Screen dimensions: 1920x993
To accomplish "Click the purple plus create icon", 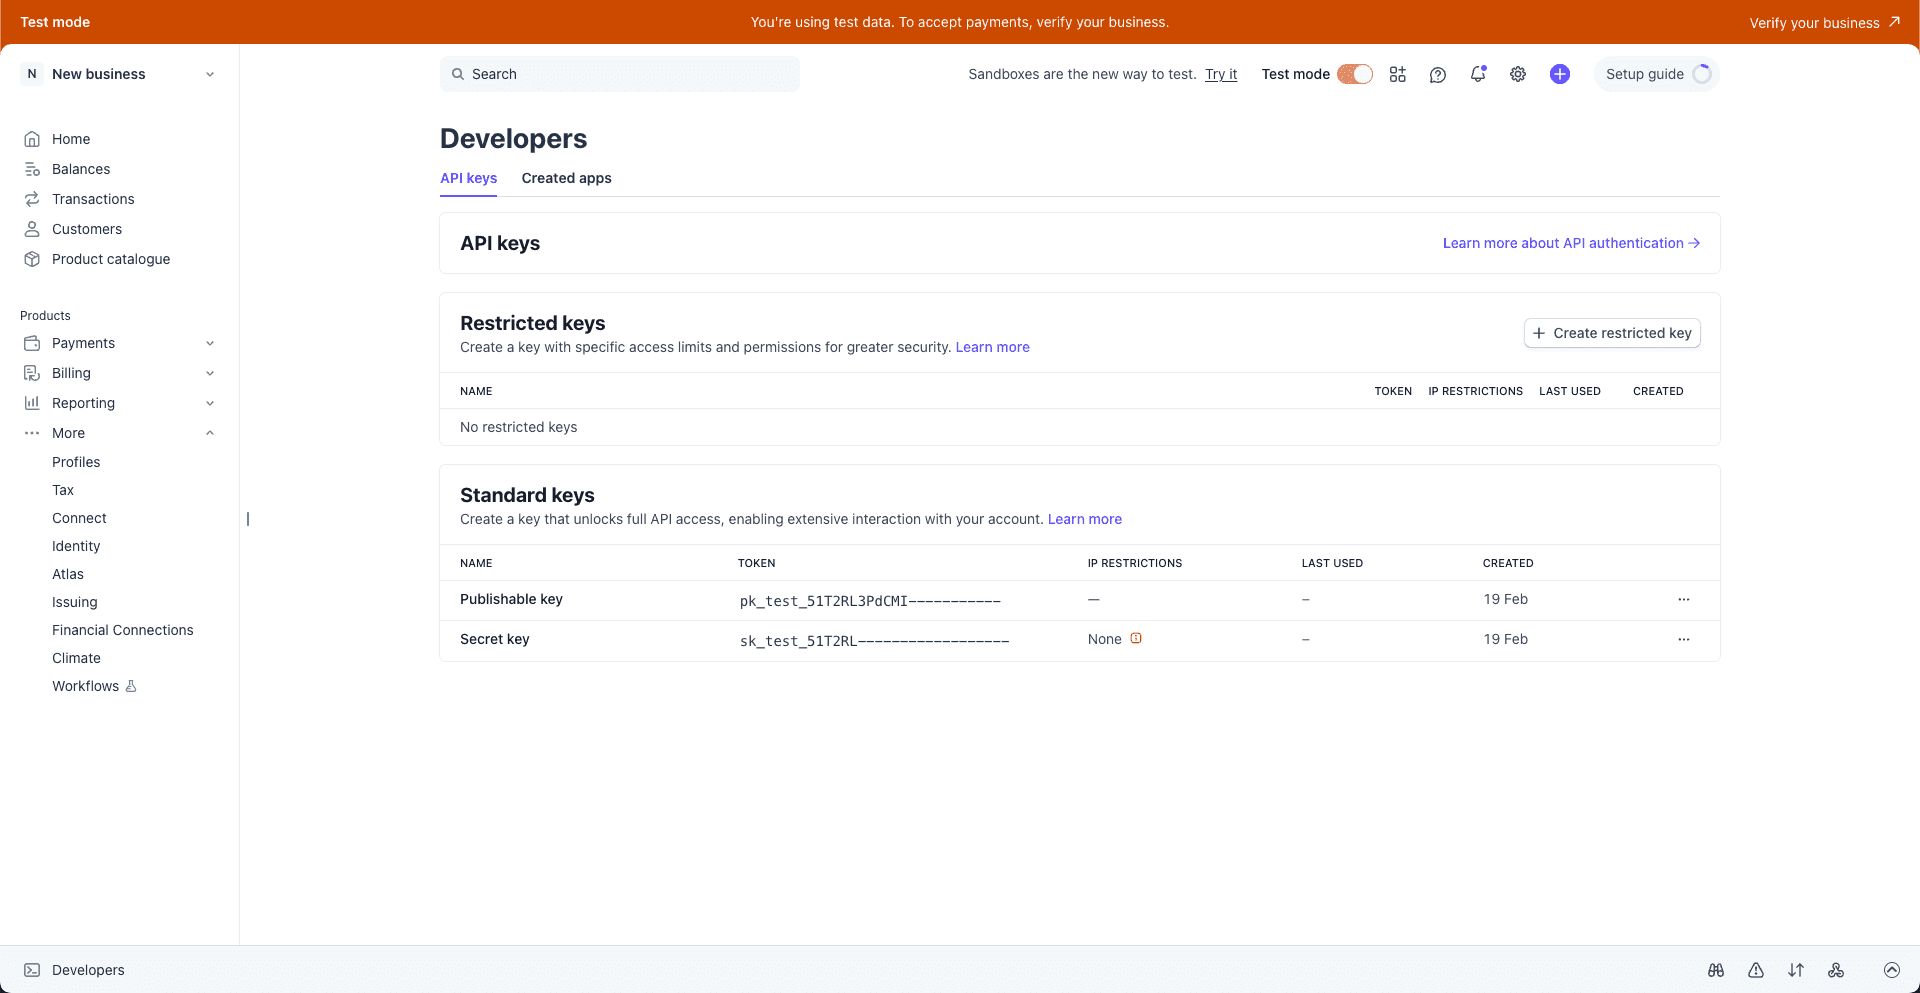I will tap(1559, 74).
